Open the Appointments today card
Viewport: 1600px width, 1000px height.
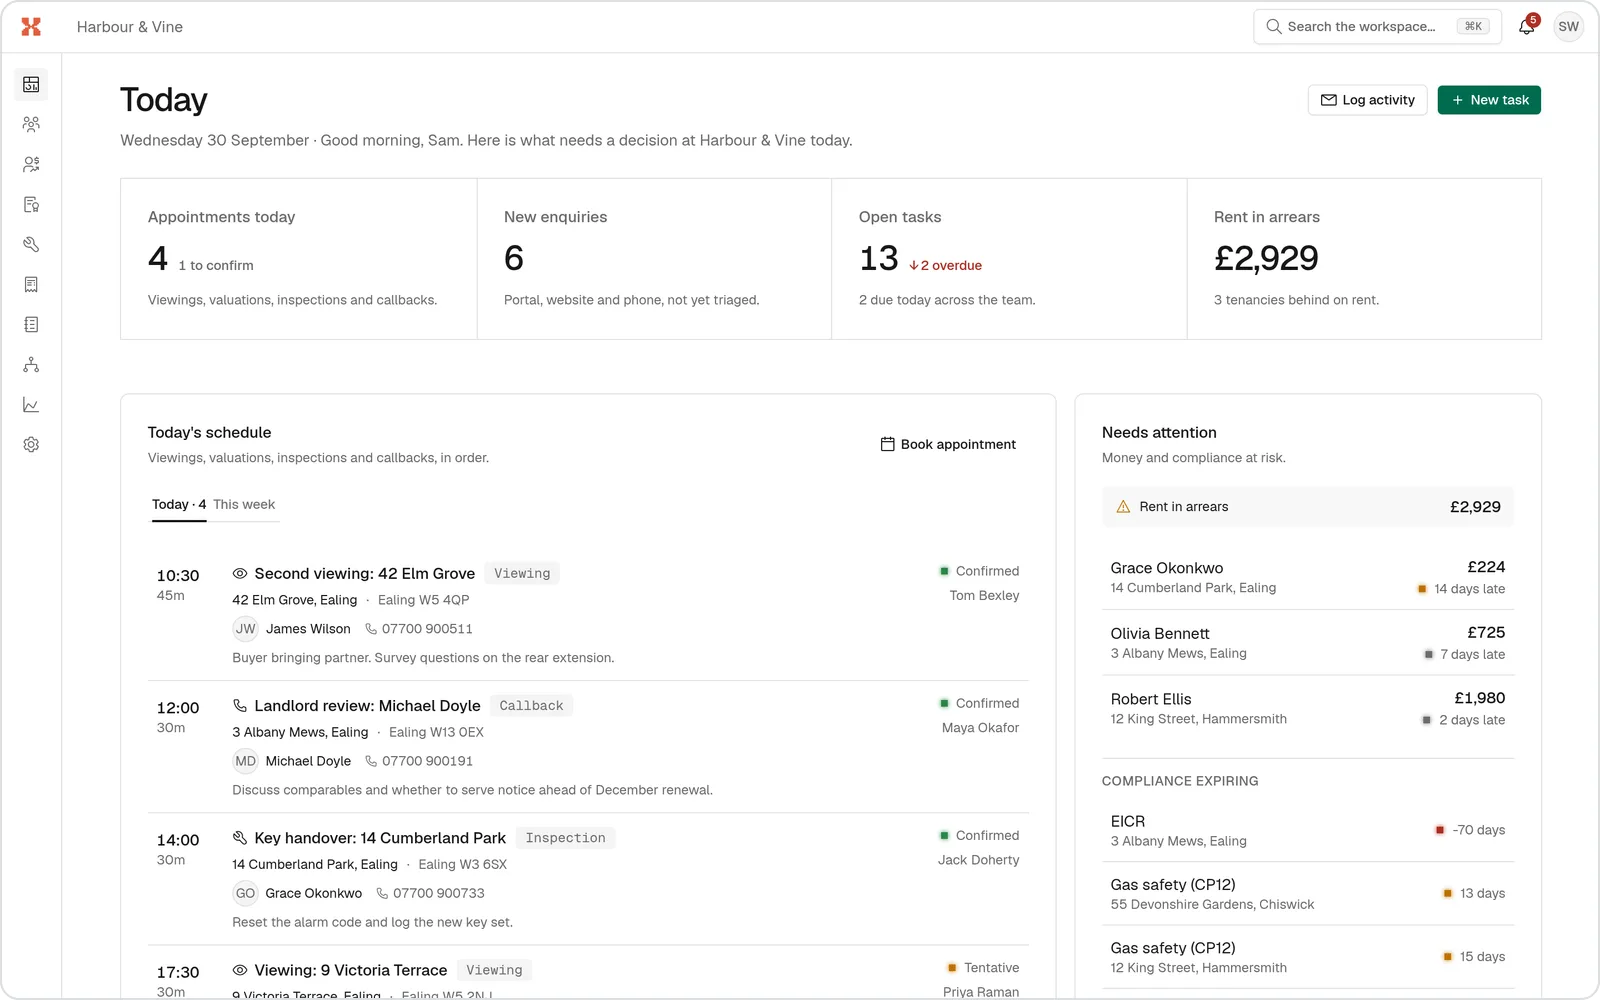(299, 259)
